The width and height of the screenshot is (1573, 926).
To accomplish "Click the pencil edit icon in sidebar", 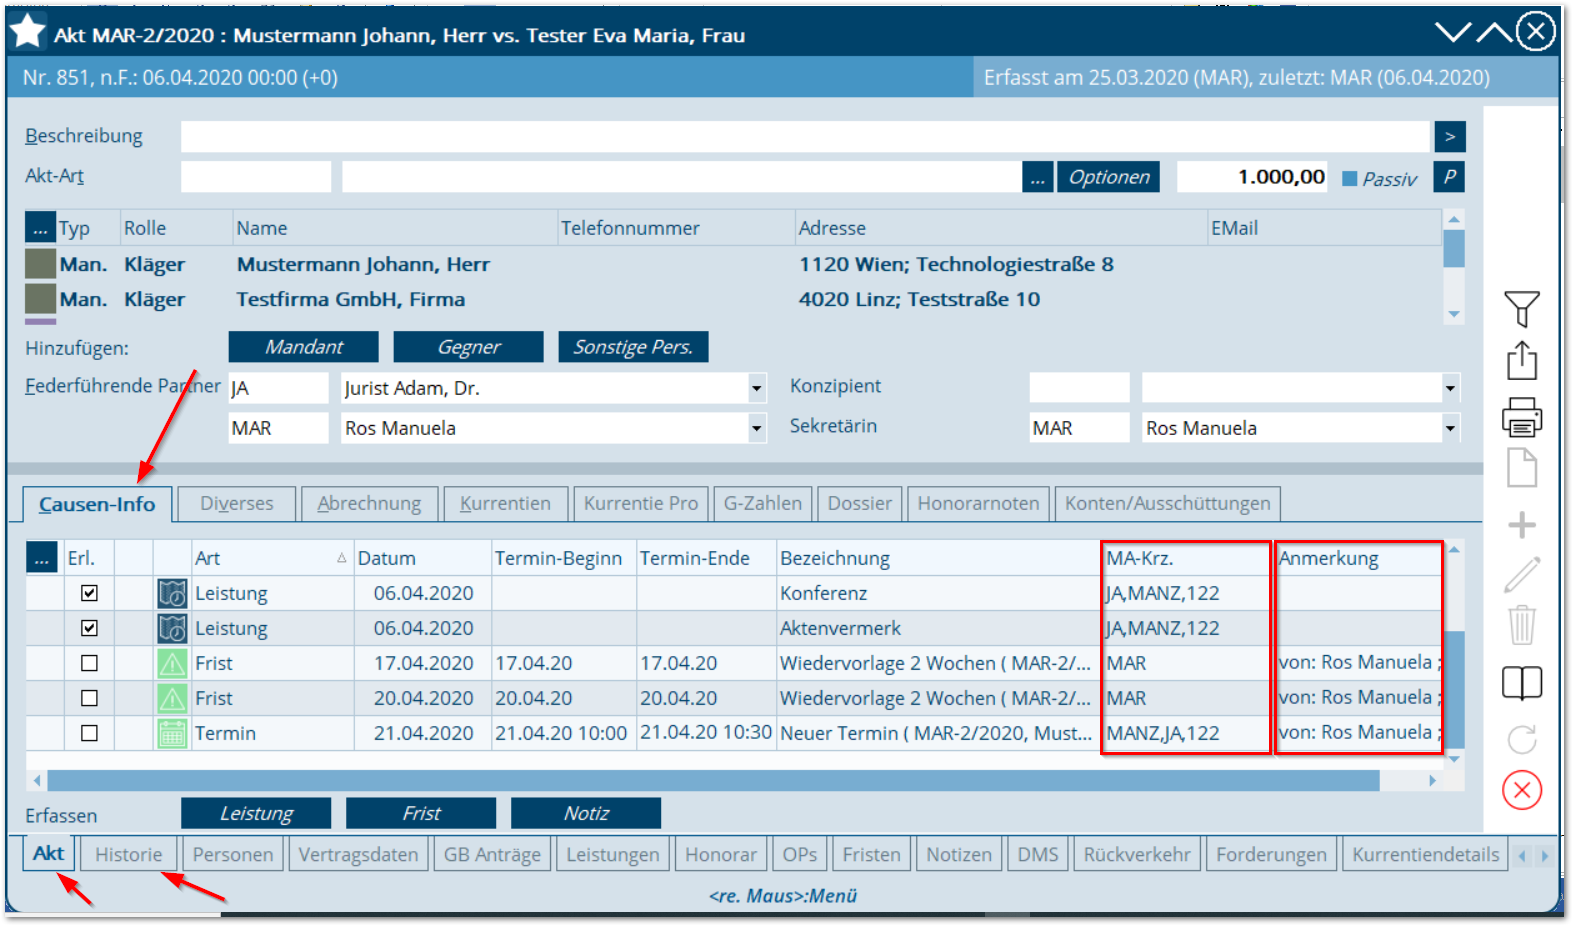I will tap(1521, 575).
